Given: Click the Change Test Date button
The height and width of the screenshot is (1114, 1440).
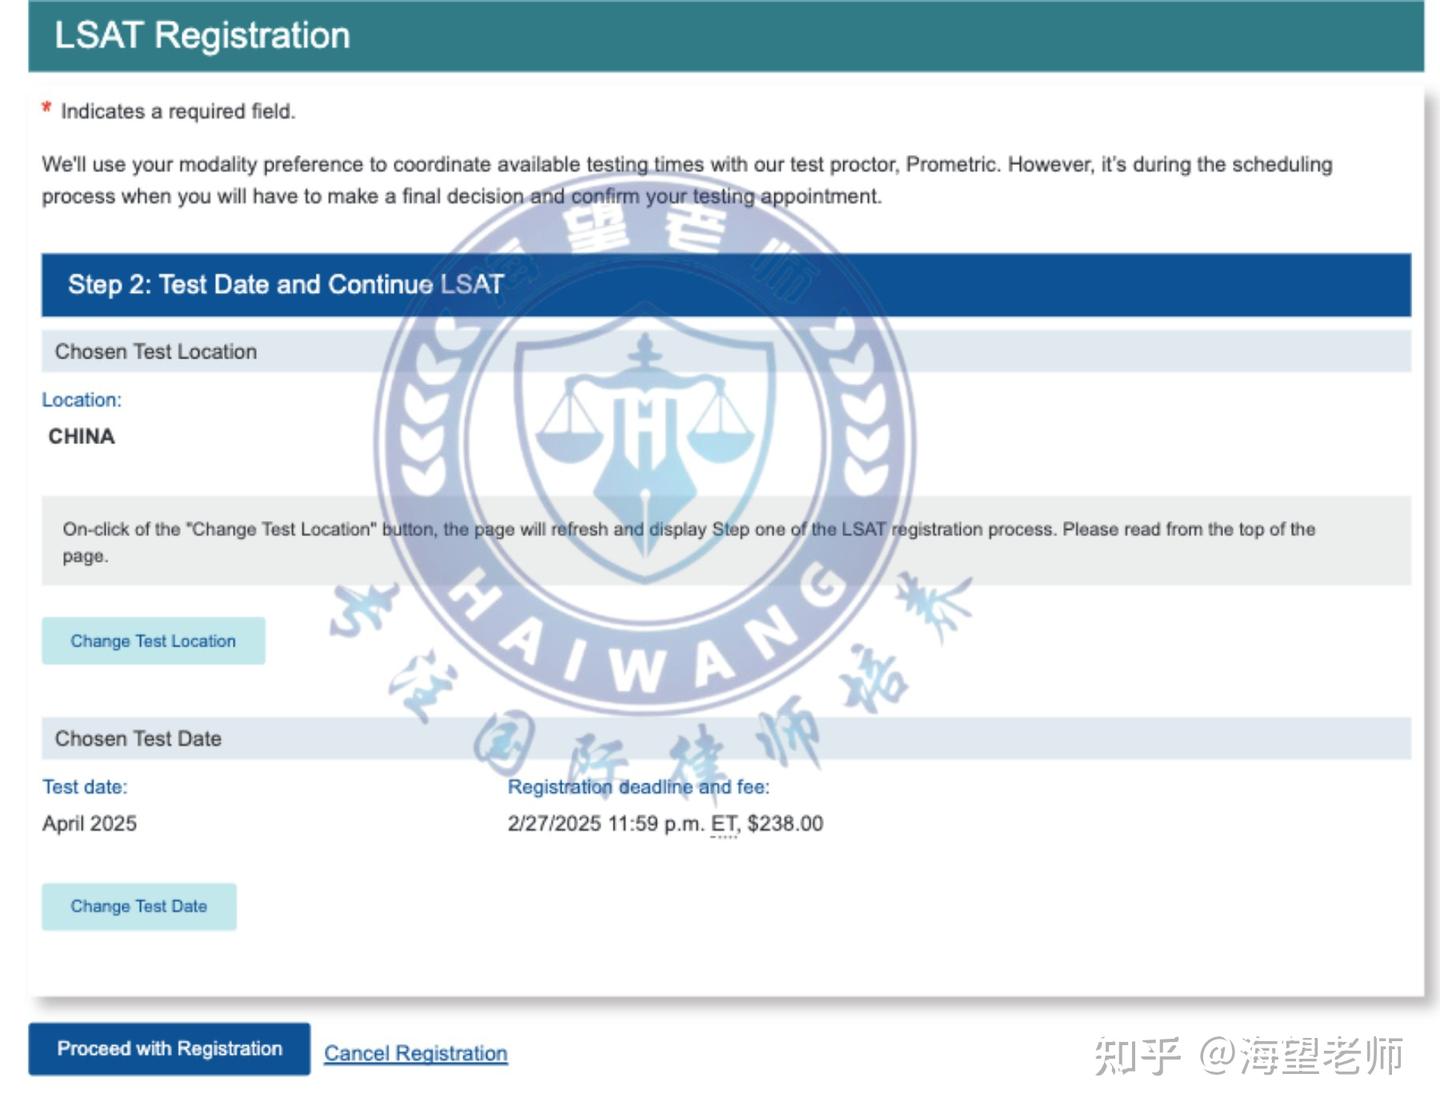Looking at the screenshot, I should click(139, 907).
